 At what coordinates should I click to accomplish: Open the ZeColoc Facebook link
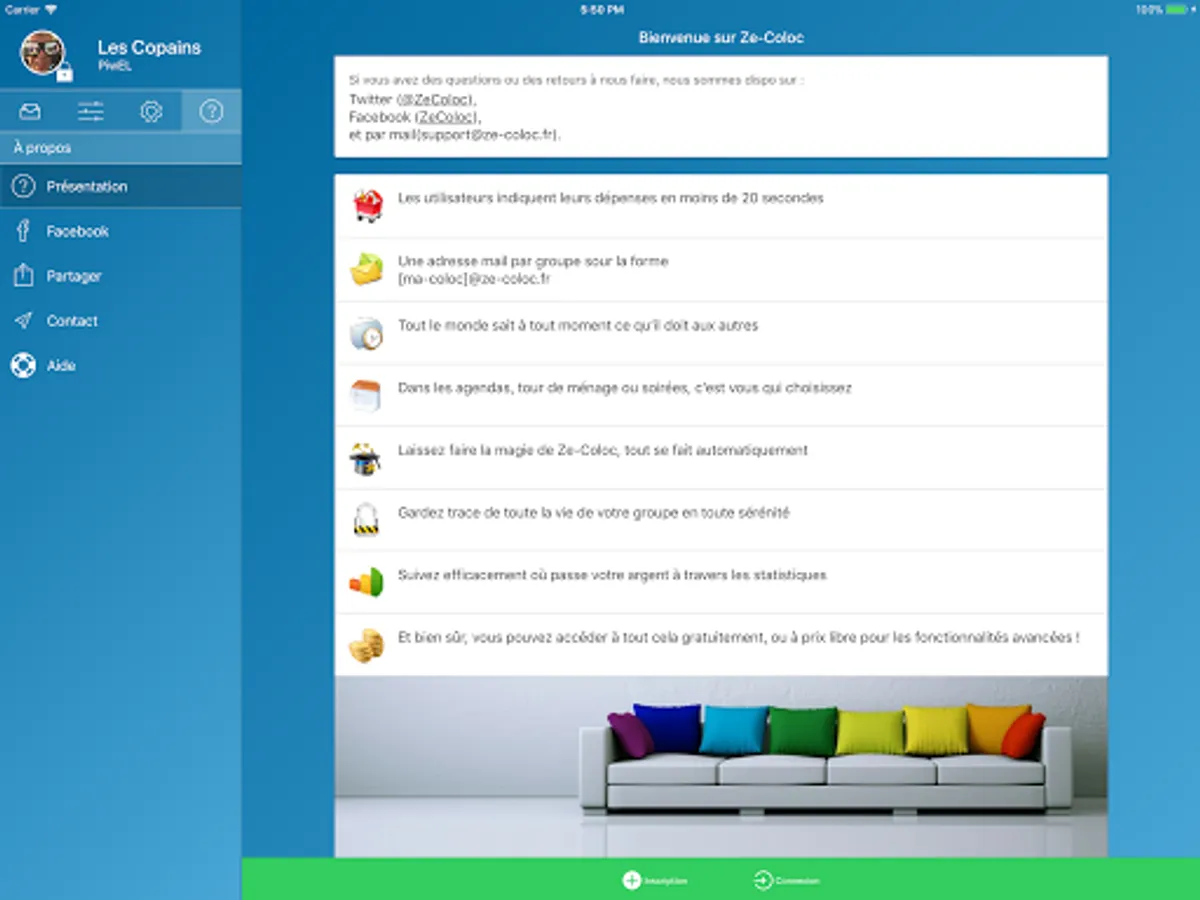tap(447, 117)
